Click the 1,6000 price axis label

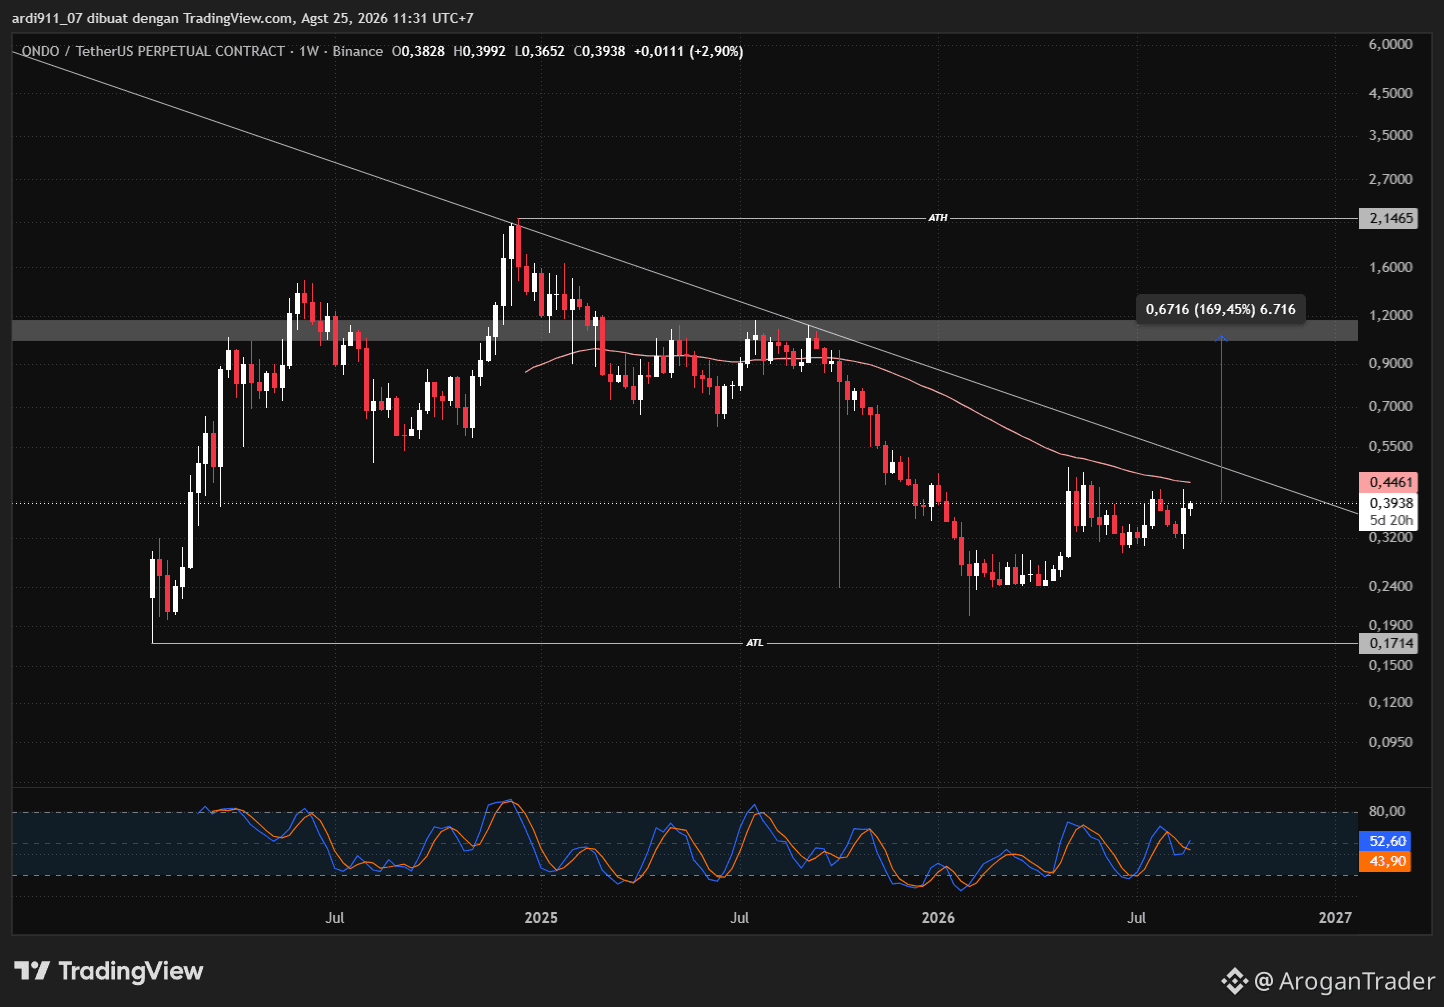1391,267
